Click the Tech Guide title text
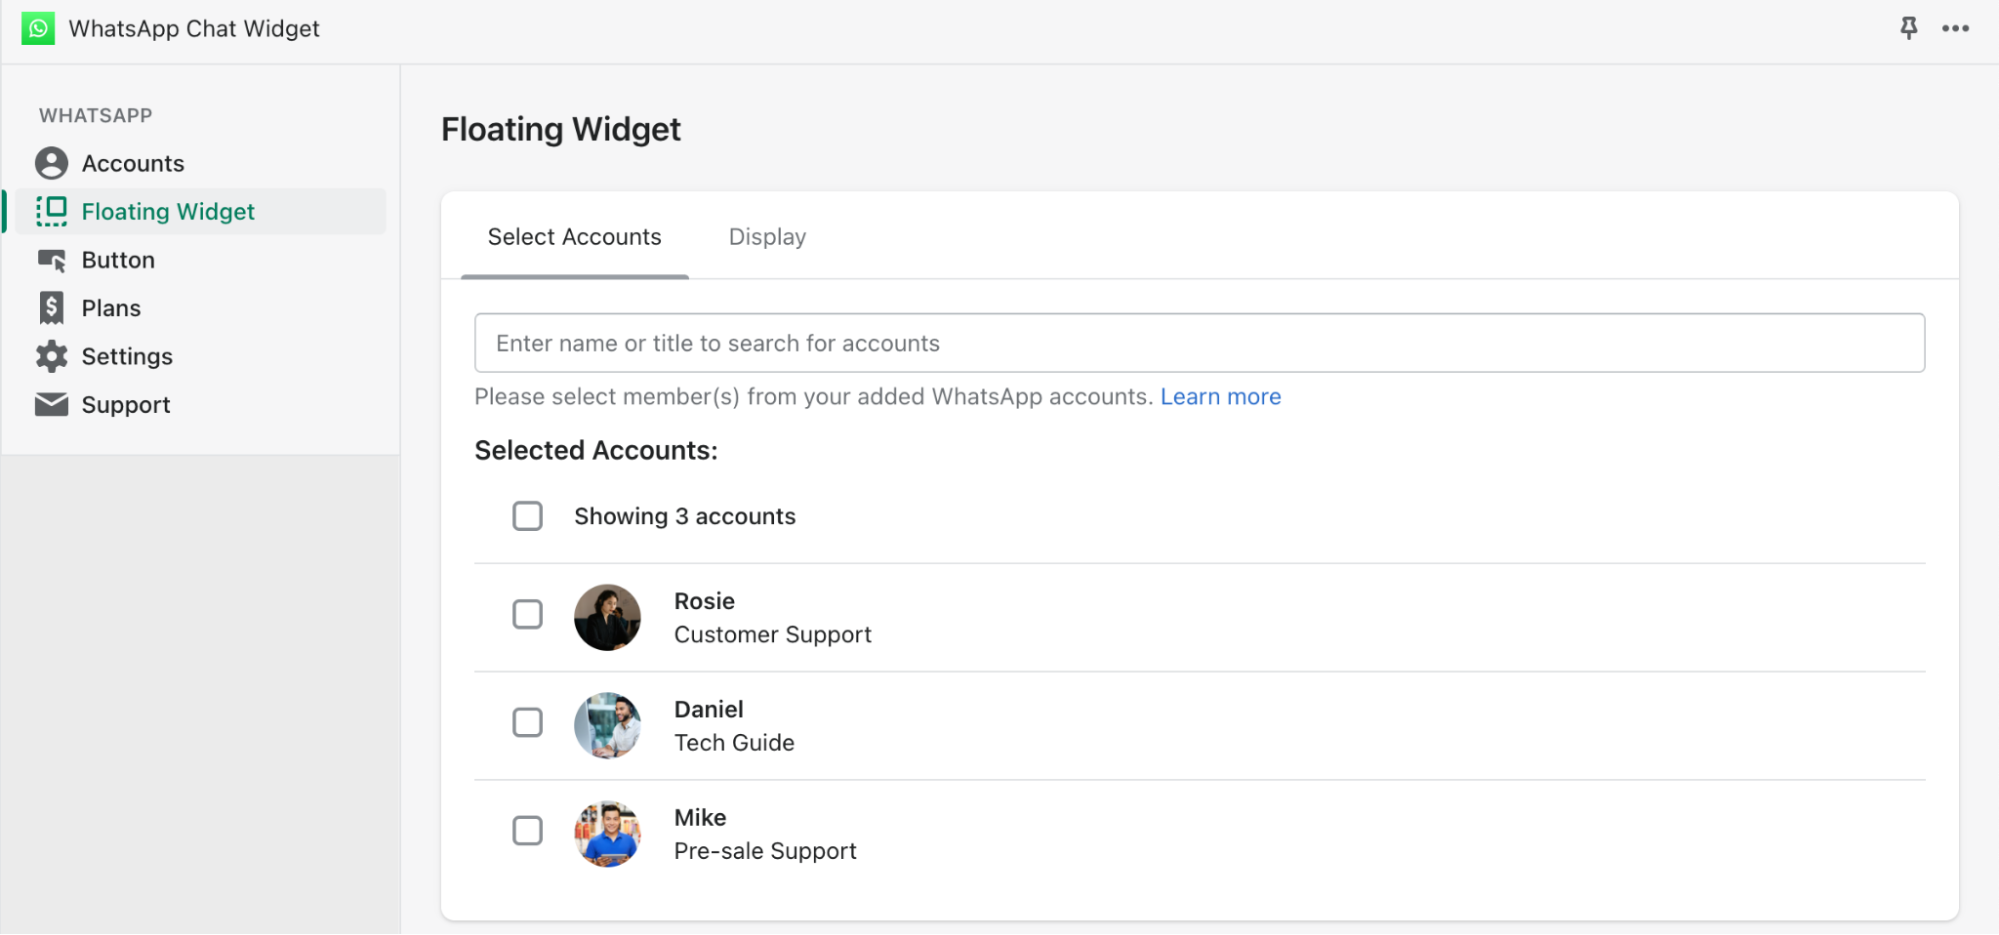This screenshot has height=935, width=1999. pyautogui.click(x=734, y=743)
